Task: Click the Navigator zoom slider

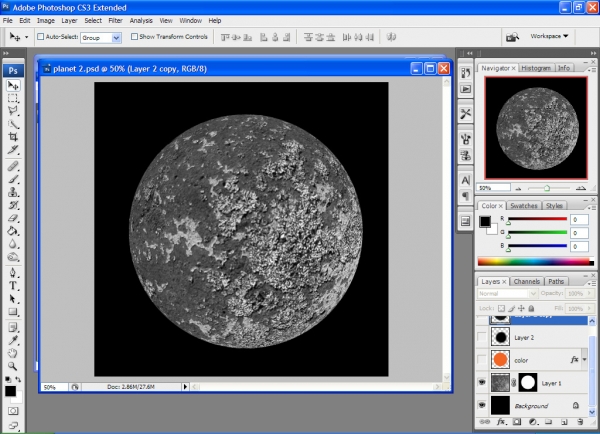Action: [547, 188]
